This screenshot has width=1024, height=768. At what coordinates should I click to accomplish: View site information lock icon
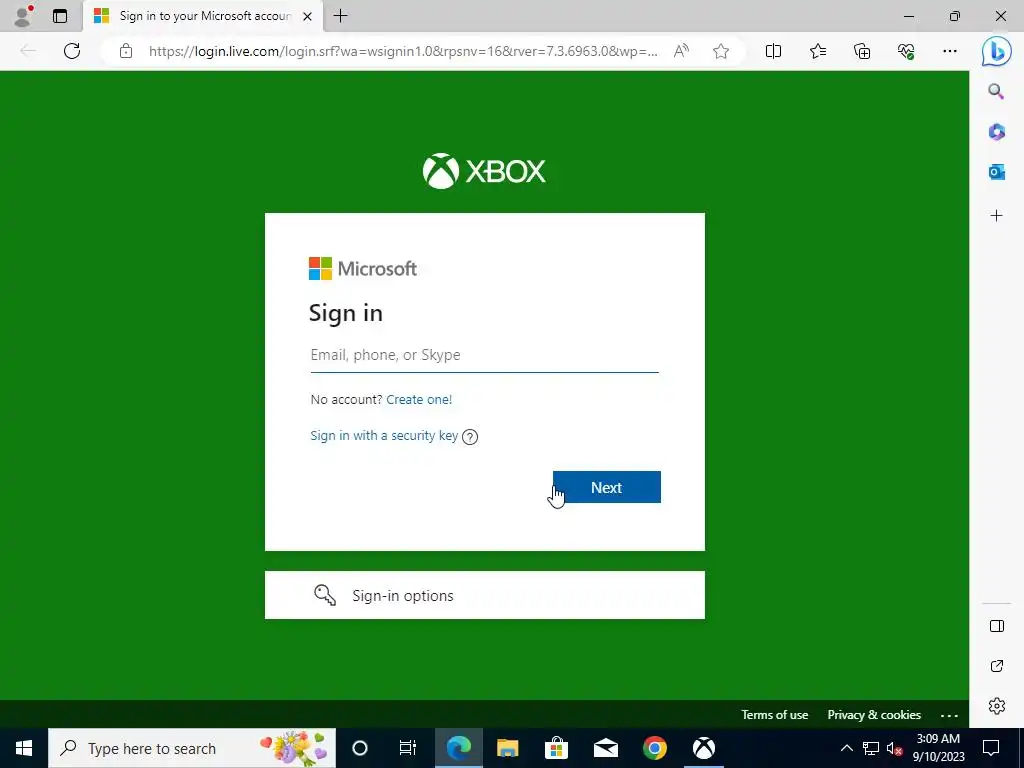[126, 51]
